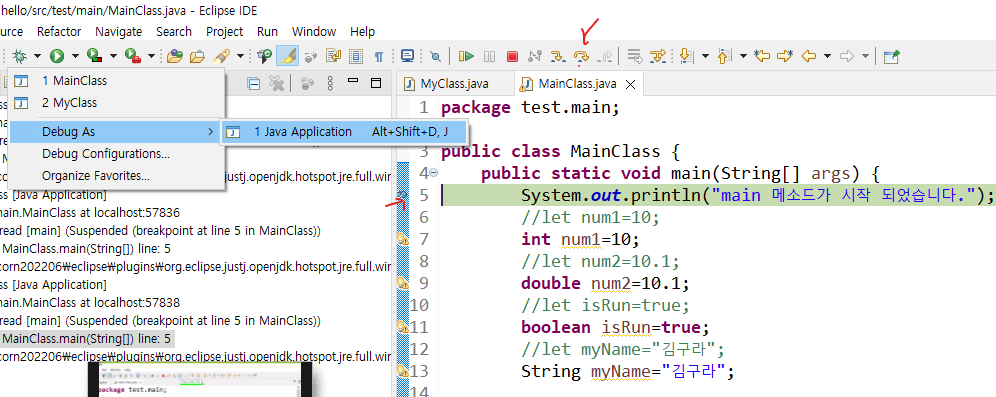Collapse the main method fold at line 4
Screen dimensions: 996x397
434,173
